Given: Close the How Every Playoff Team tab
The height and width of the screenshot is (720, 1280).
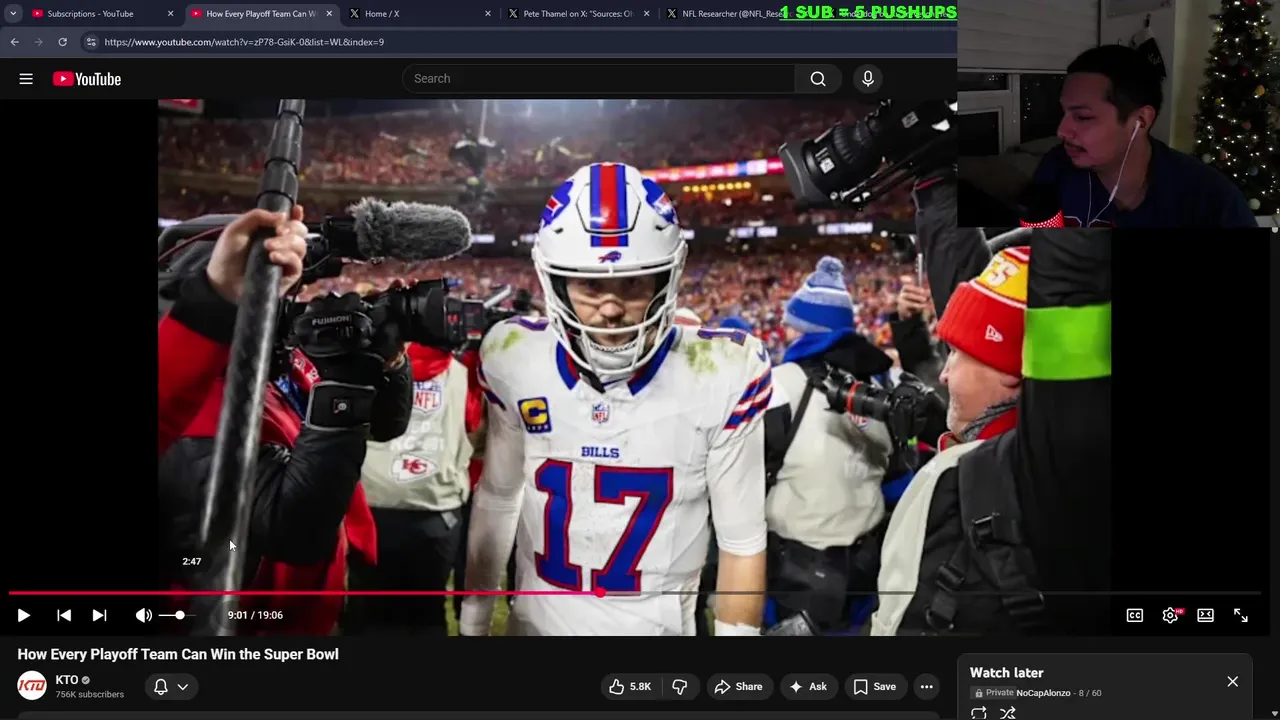Looking at the screenshot, I should click(329, 14).
